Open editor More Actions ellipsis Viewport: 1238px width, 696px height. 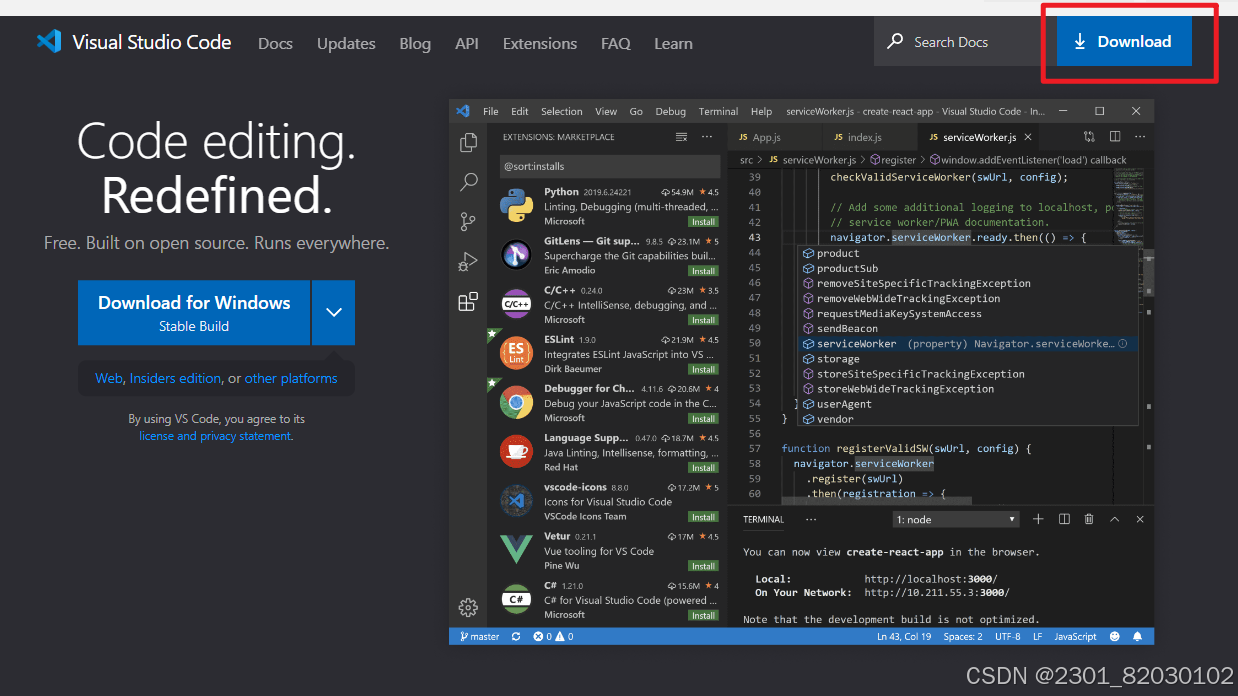point(1139,137)
